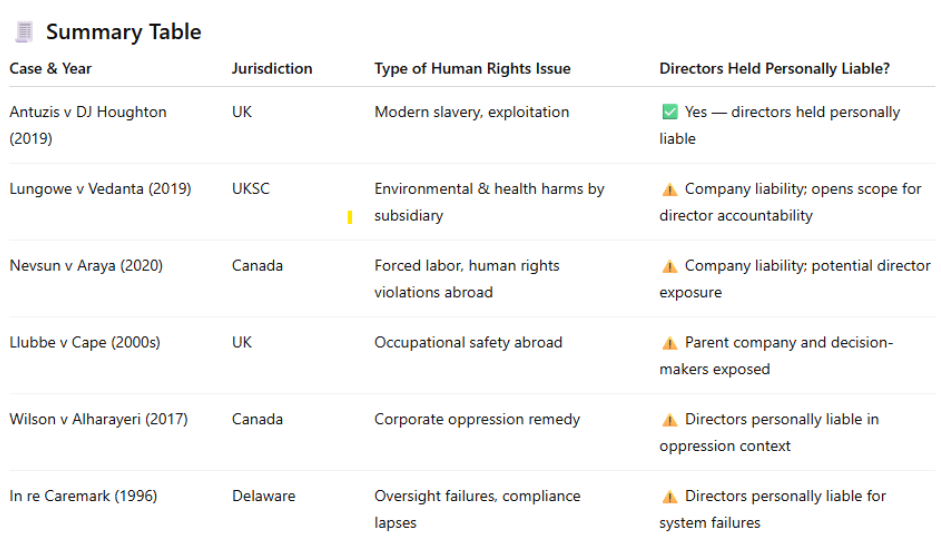
Task: Click the Summary Table heading
Action: (x=123, y=32)
